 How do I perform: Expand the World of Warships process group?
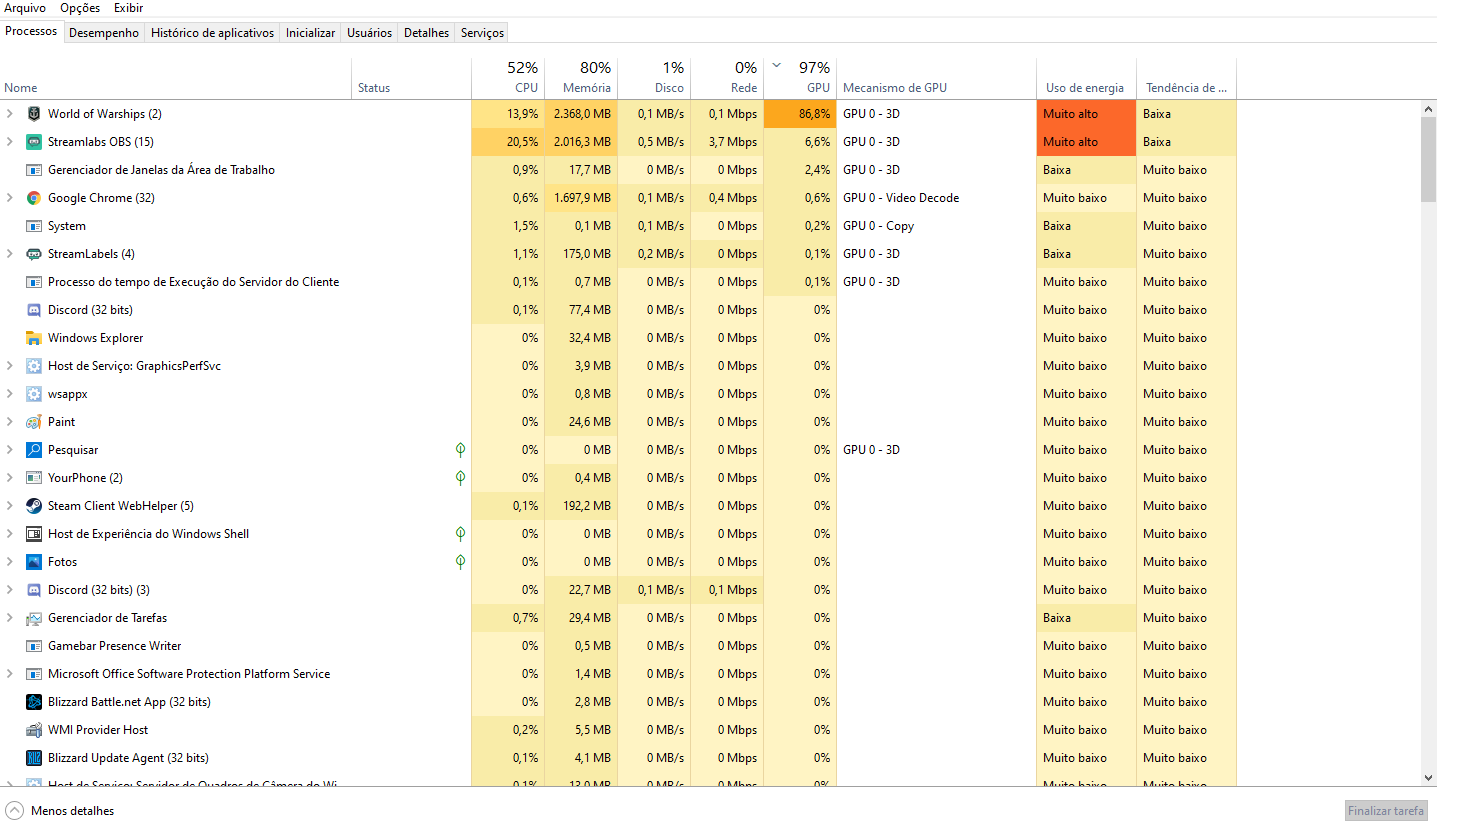click(x=10, y=114)
